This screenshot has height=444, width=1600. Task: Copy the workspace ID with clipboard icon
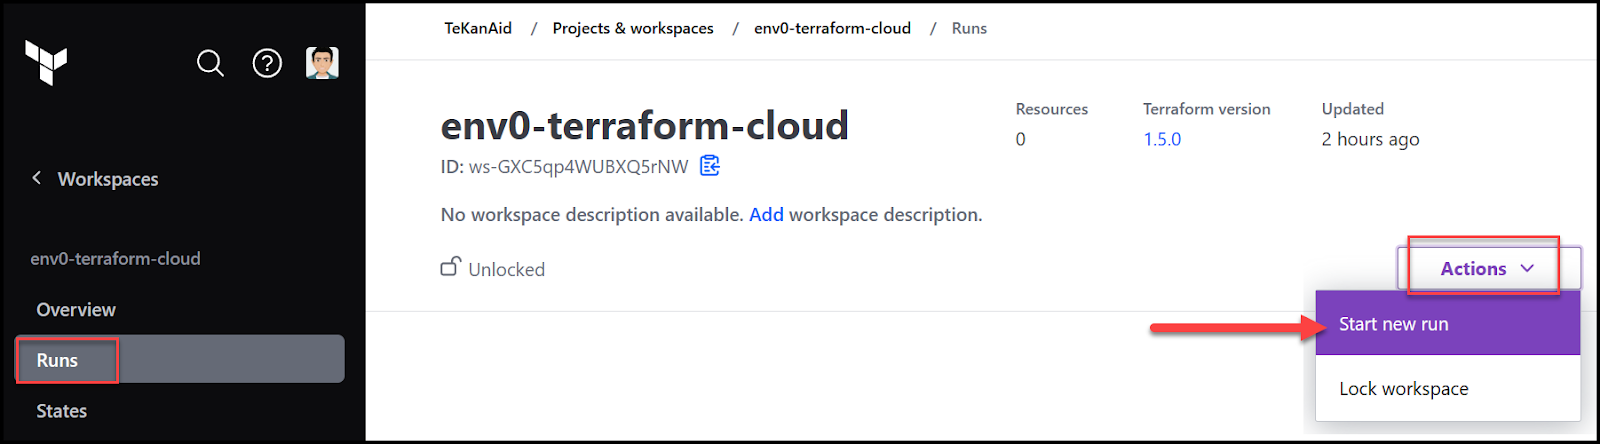coord(710,166)
